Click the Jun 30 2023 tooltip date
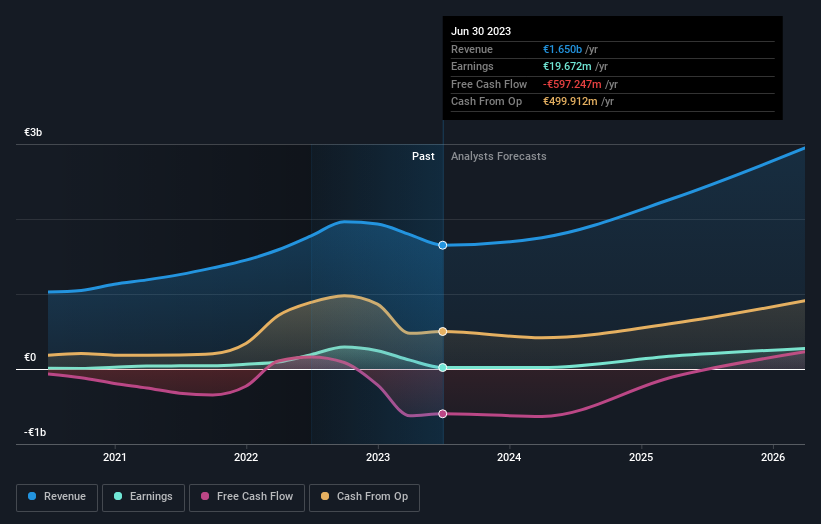The image size is (821, 524). pyautogui.click(x=481, y=31)
